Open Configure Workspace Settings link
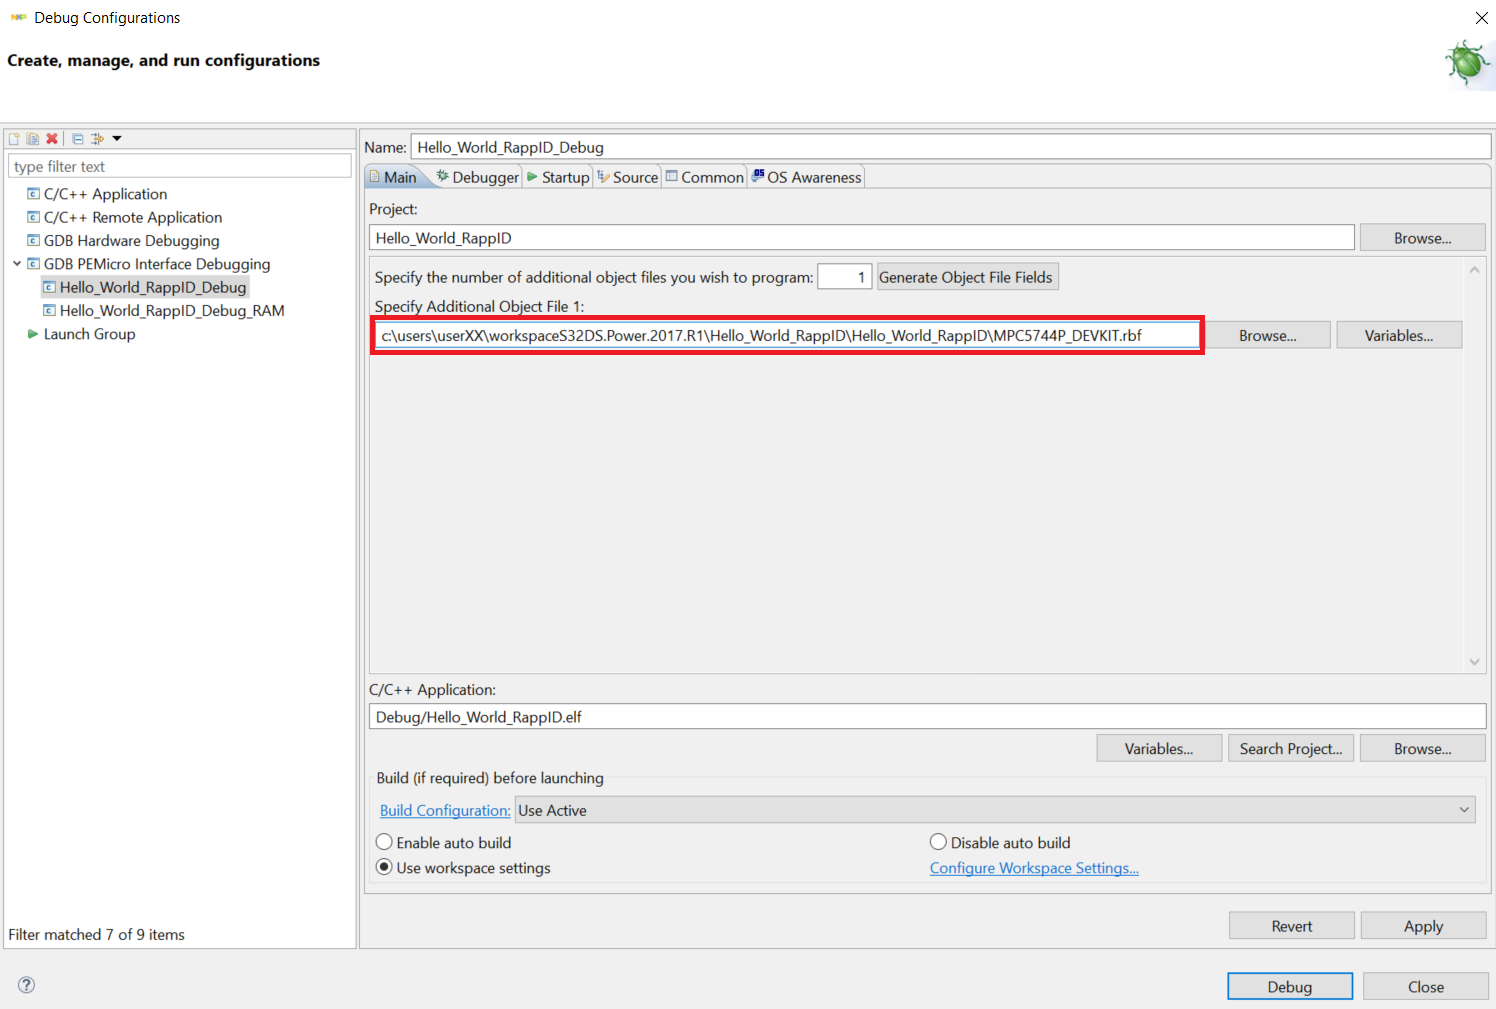The image size is (1496, 1009). (1034, 867)
